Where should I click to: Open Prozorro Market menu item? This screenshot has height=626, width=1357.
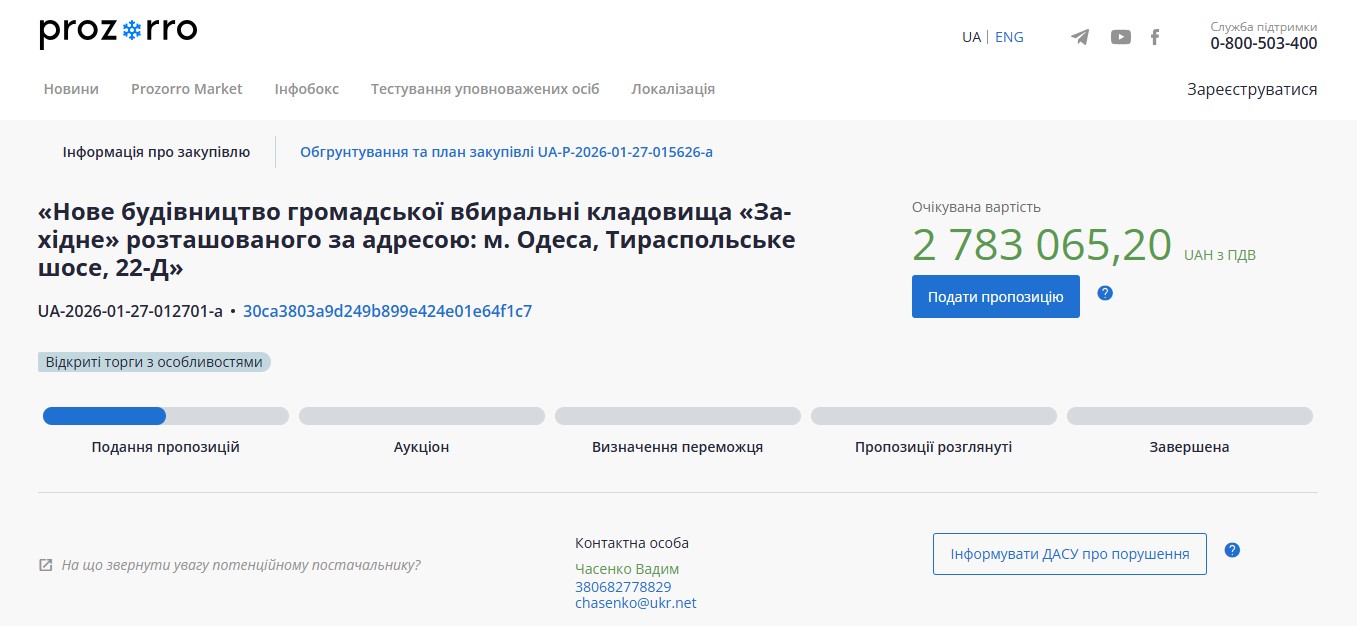pos(186,89)
